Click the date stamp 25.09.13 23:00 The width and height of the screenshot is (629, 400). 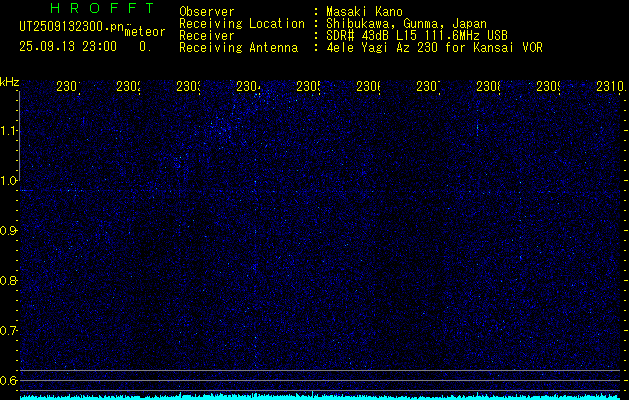click(68, 47)
